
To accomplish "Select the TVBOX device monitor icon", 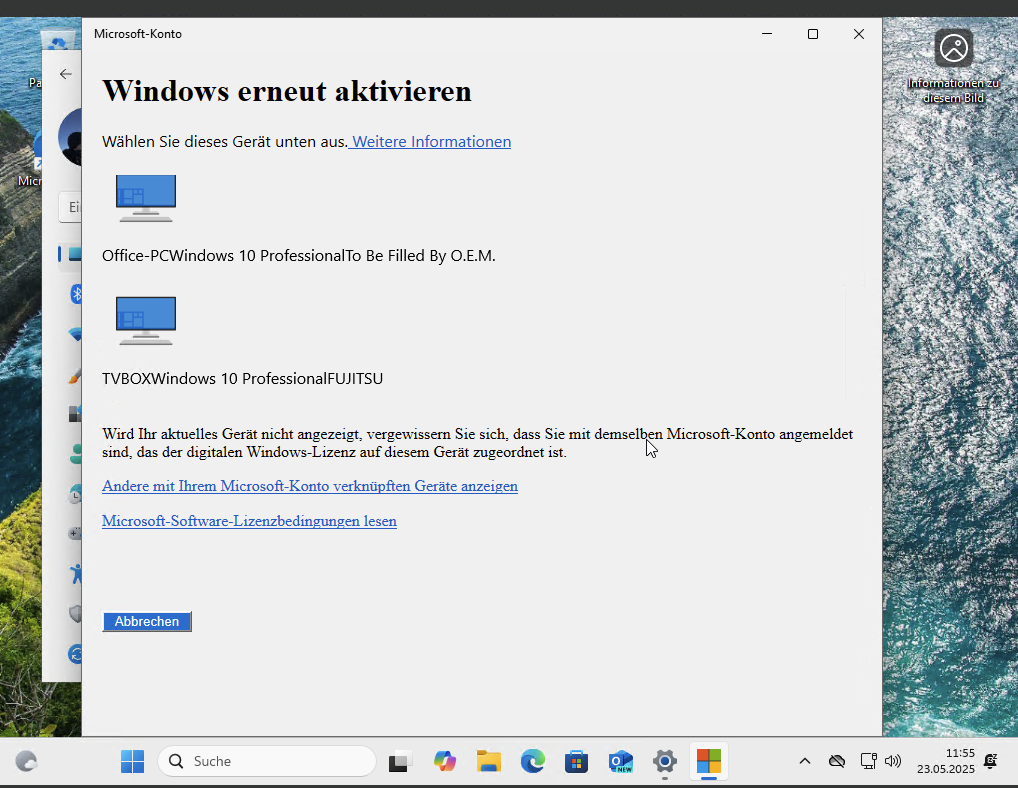I will click(146, 321).
